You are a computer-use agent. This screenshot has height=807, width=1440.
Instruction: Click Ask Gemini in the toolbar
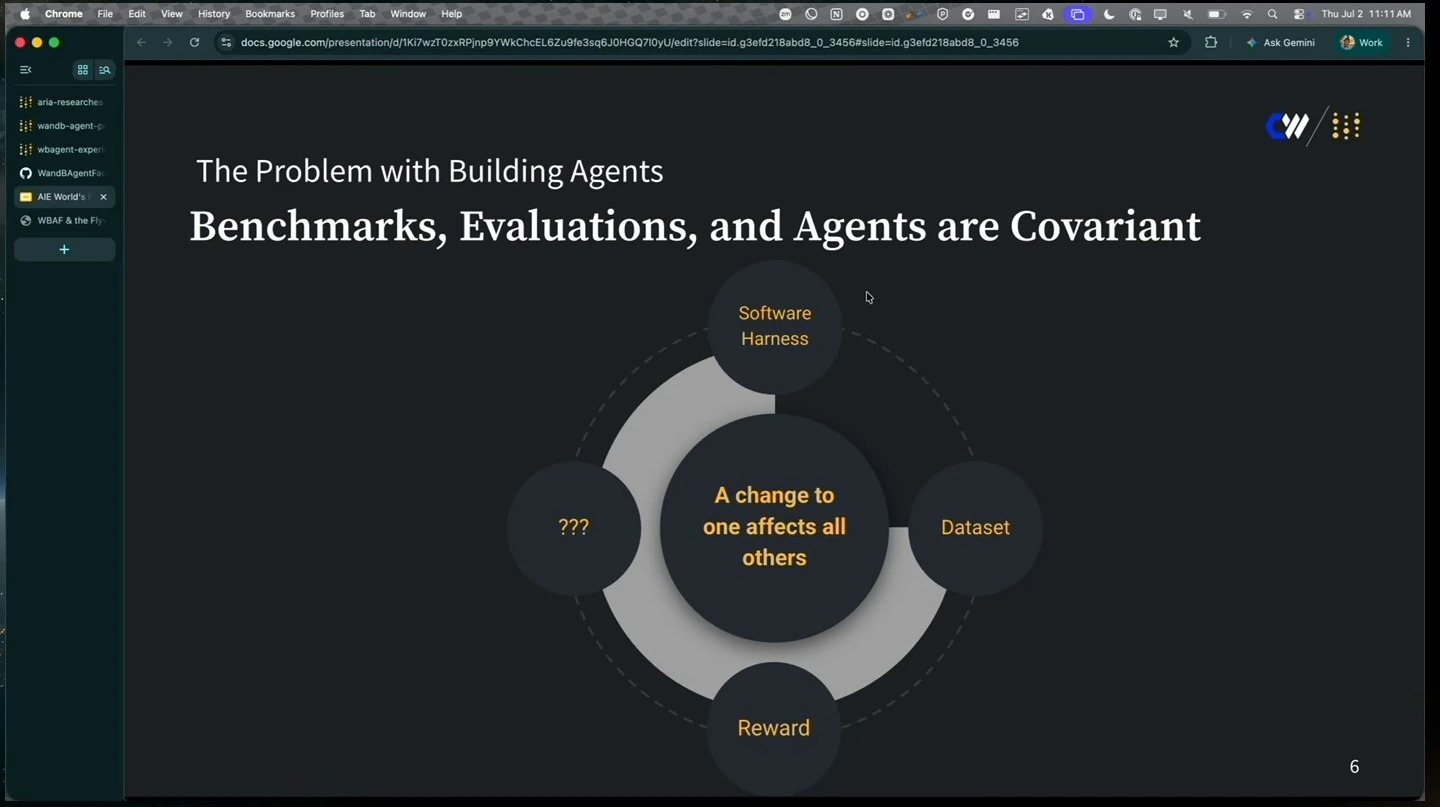tap(1281, 42)
